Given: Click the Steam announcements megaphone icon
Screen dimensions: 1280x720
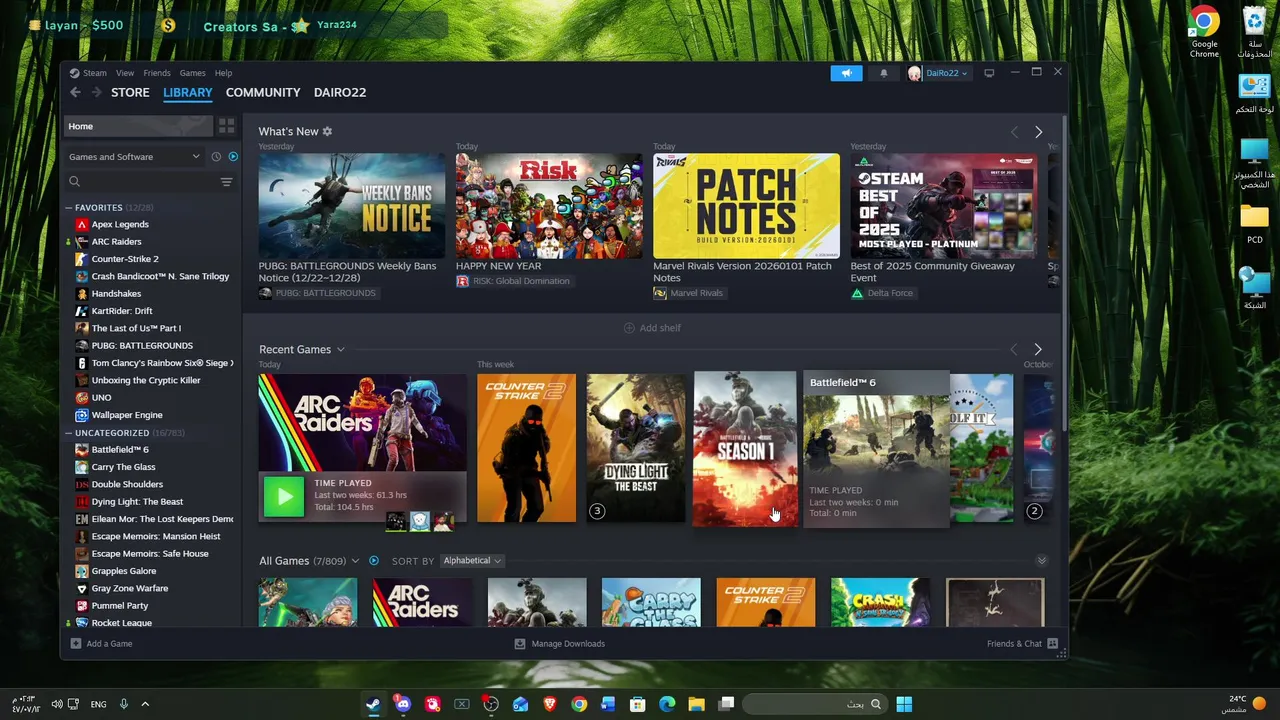Looking at the screenshot, I should 846,73.
